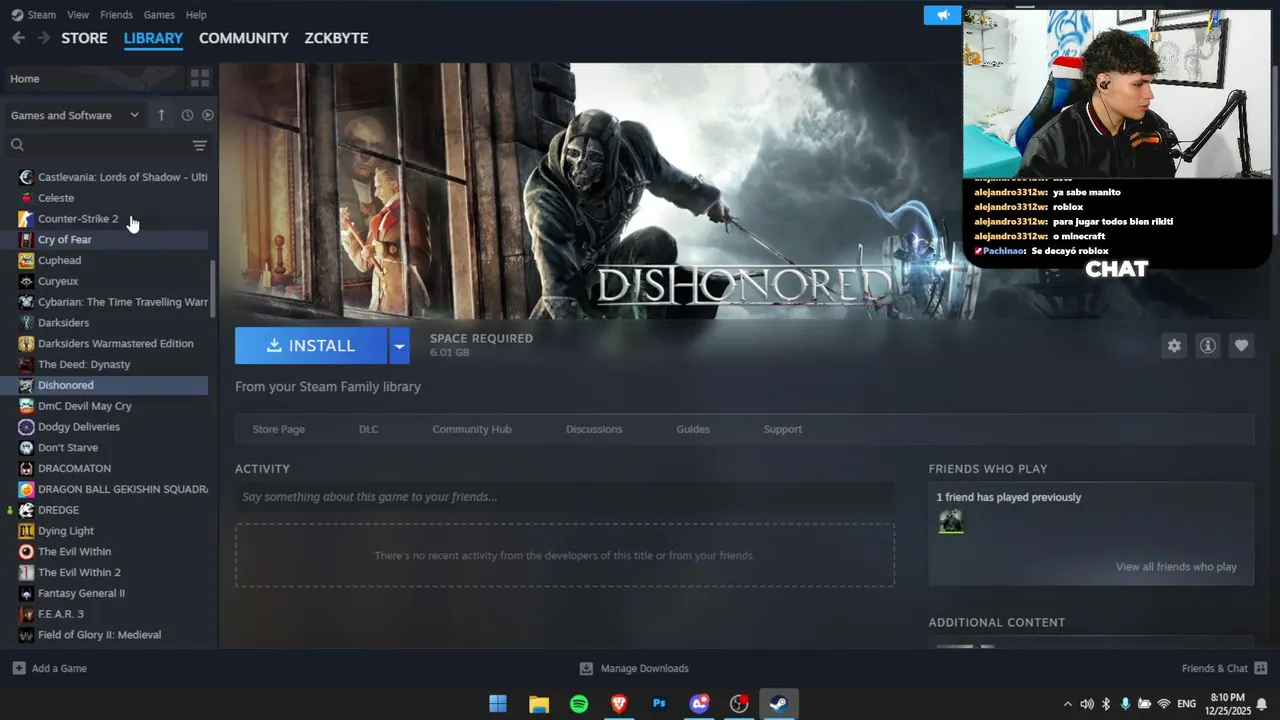Image resolution: width=1280 pixels, height=720 pixels.
Task: Show hidden tray icons chevron
Action: coord(1067,704)
